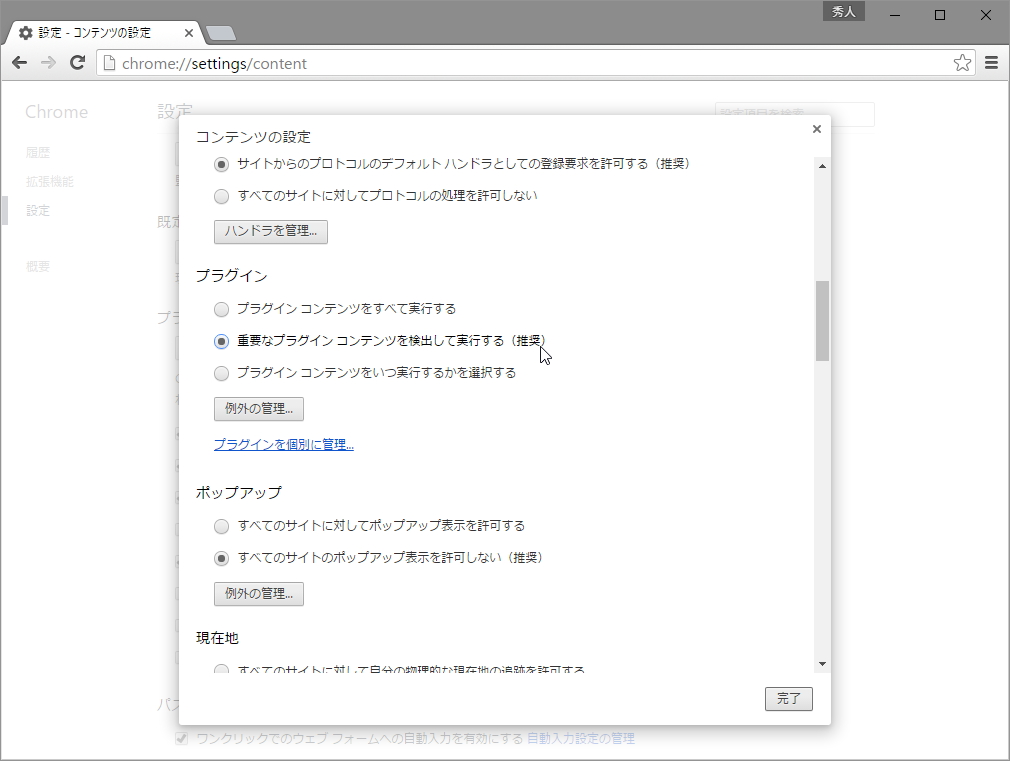Select プラグイン コンテンツをすべて実行する radio button
The height and width of the screenshot is (761, 1010).
pos(221,309)
